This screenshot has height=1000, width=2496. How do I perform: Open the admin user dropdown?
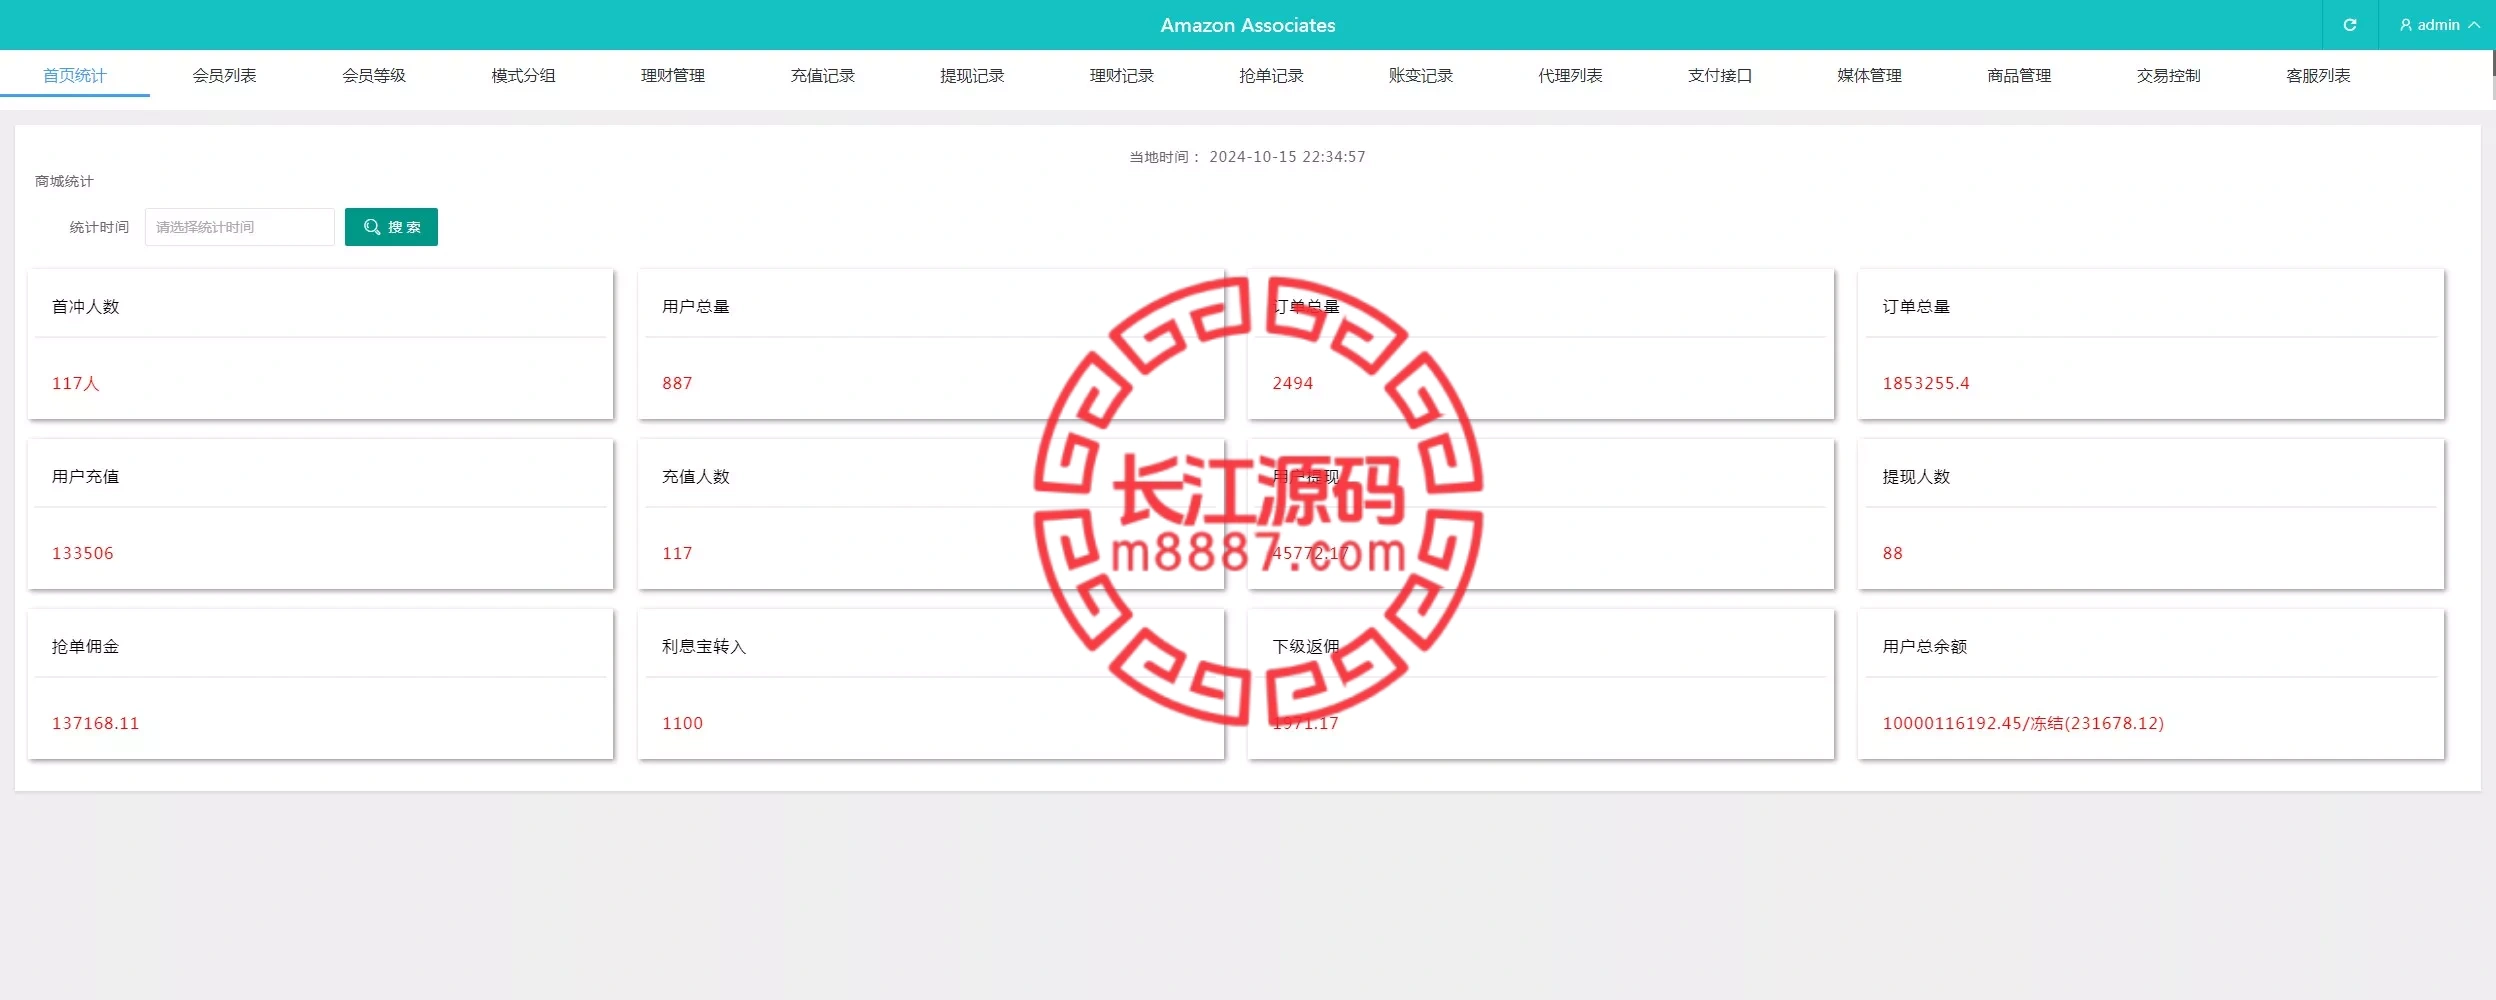(2439, 25)
